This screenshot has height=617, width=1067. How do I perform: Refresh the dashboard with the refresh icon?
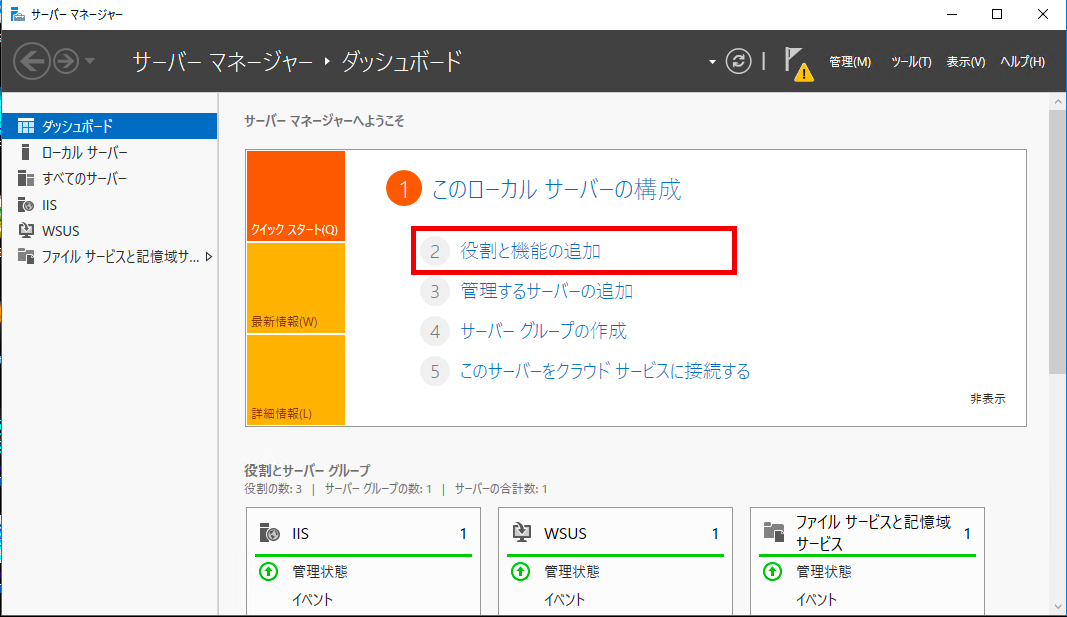[x=738, y=61]
